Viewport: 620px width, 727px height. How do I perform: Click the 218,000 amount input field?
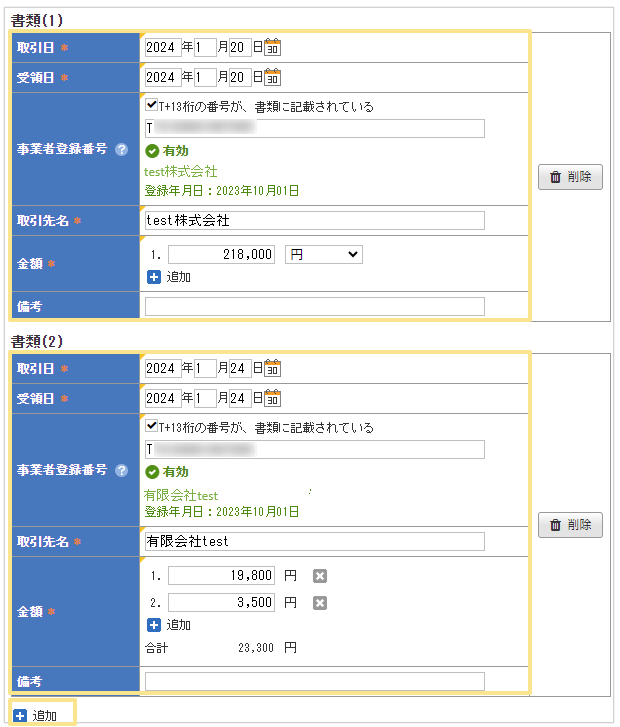point(221,255)
